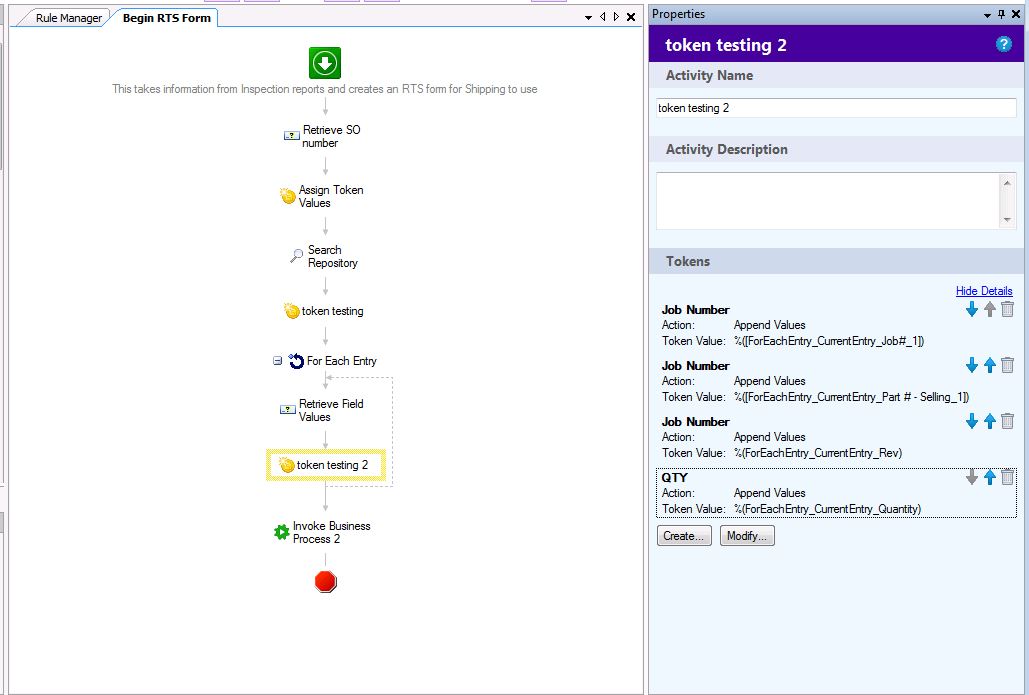Select the Retrieve Field Values activity
This screenshot has width=1029, height=695.
323,410
